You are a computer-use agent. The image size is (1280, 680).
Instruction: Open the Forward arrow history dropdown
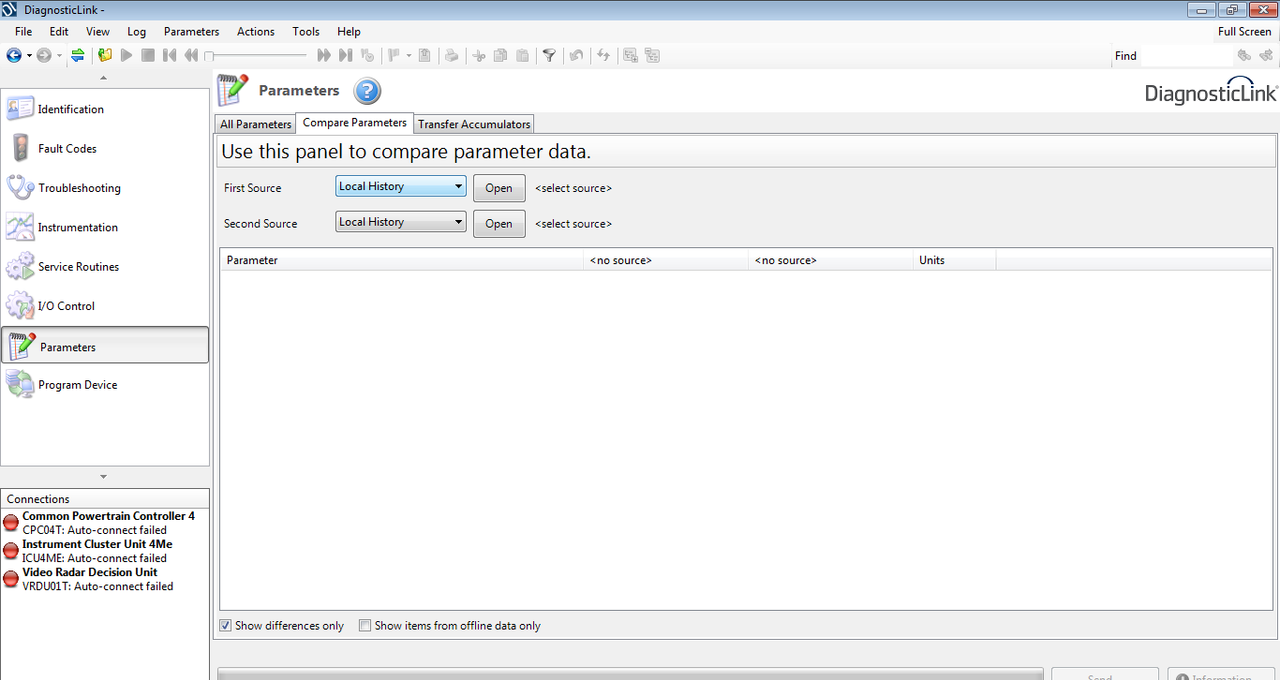click(59, 55)
